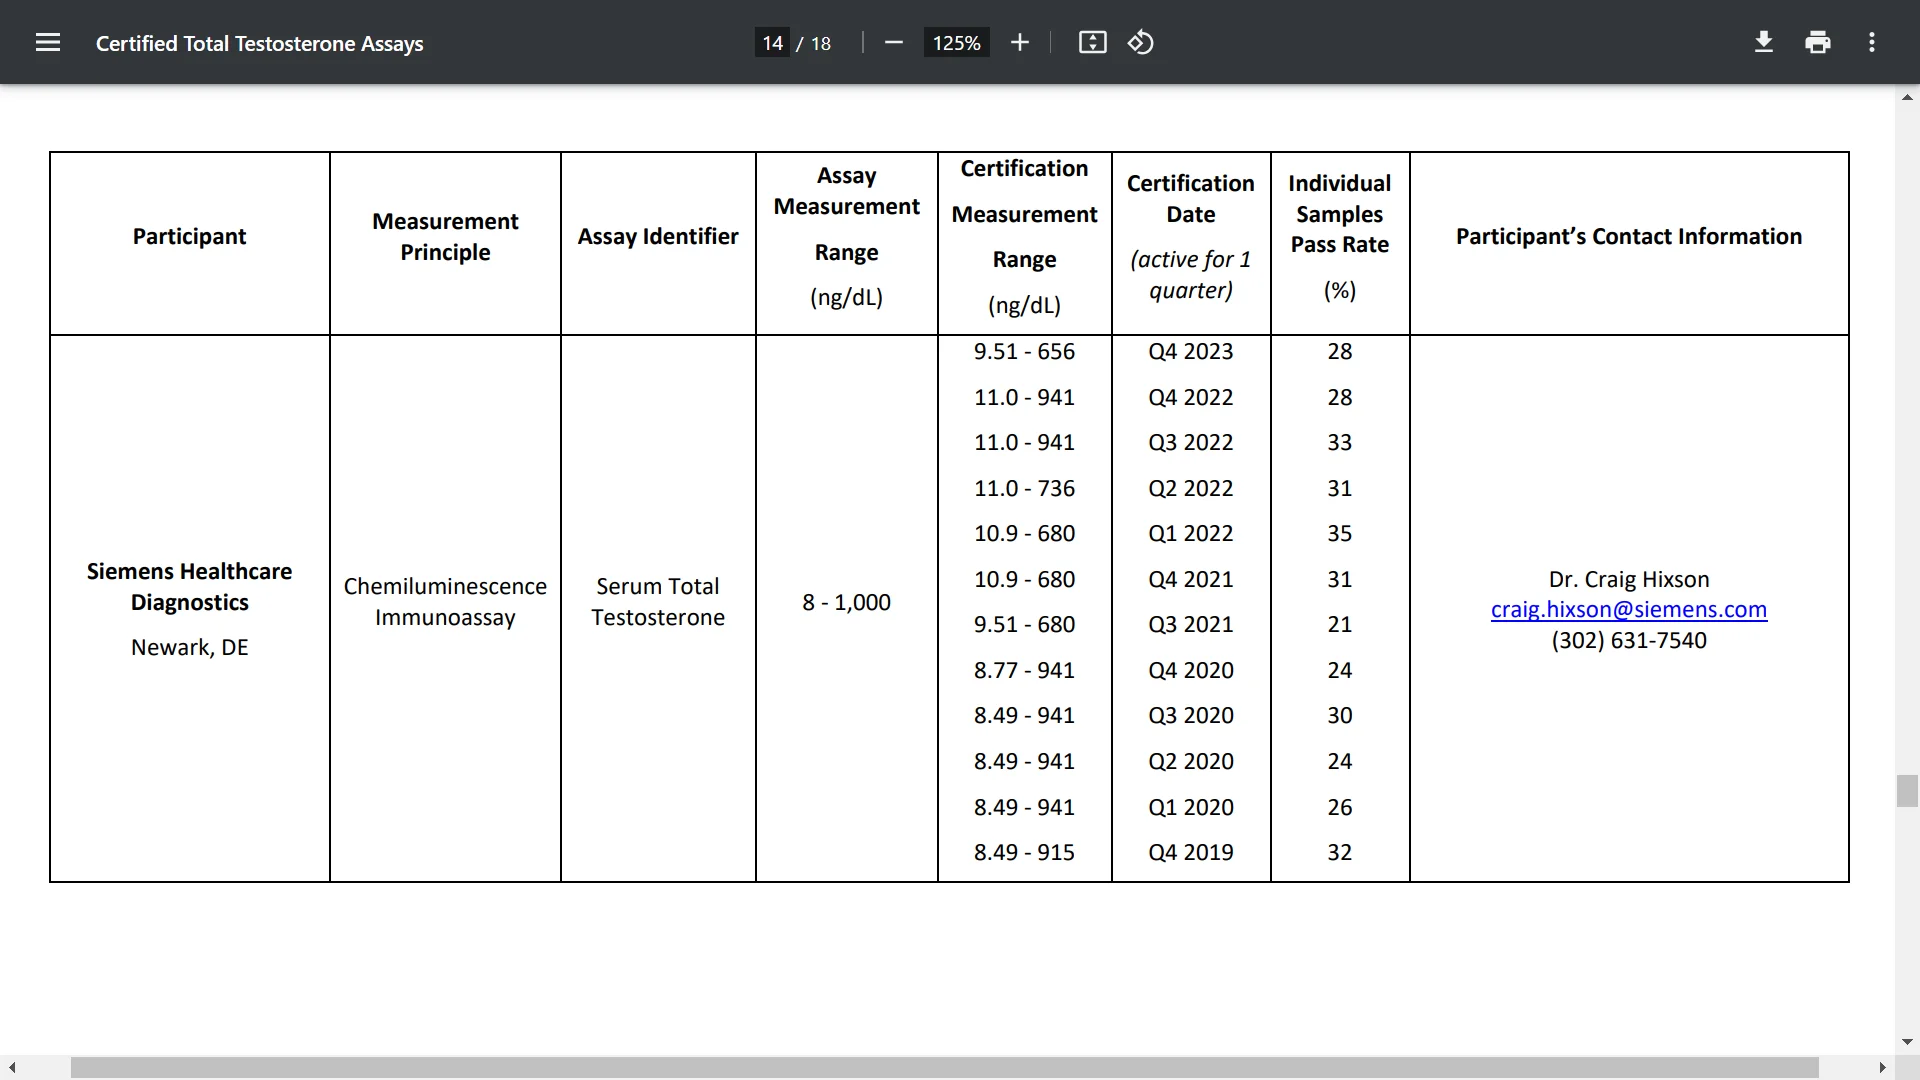
Task: Click the page number field showing 14
Action: coord(772,43)
